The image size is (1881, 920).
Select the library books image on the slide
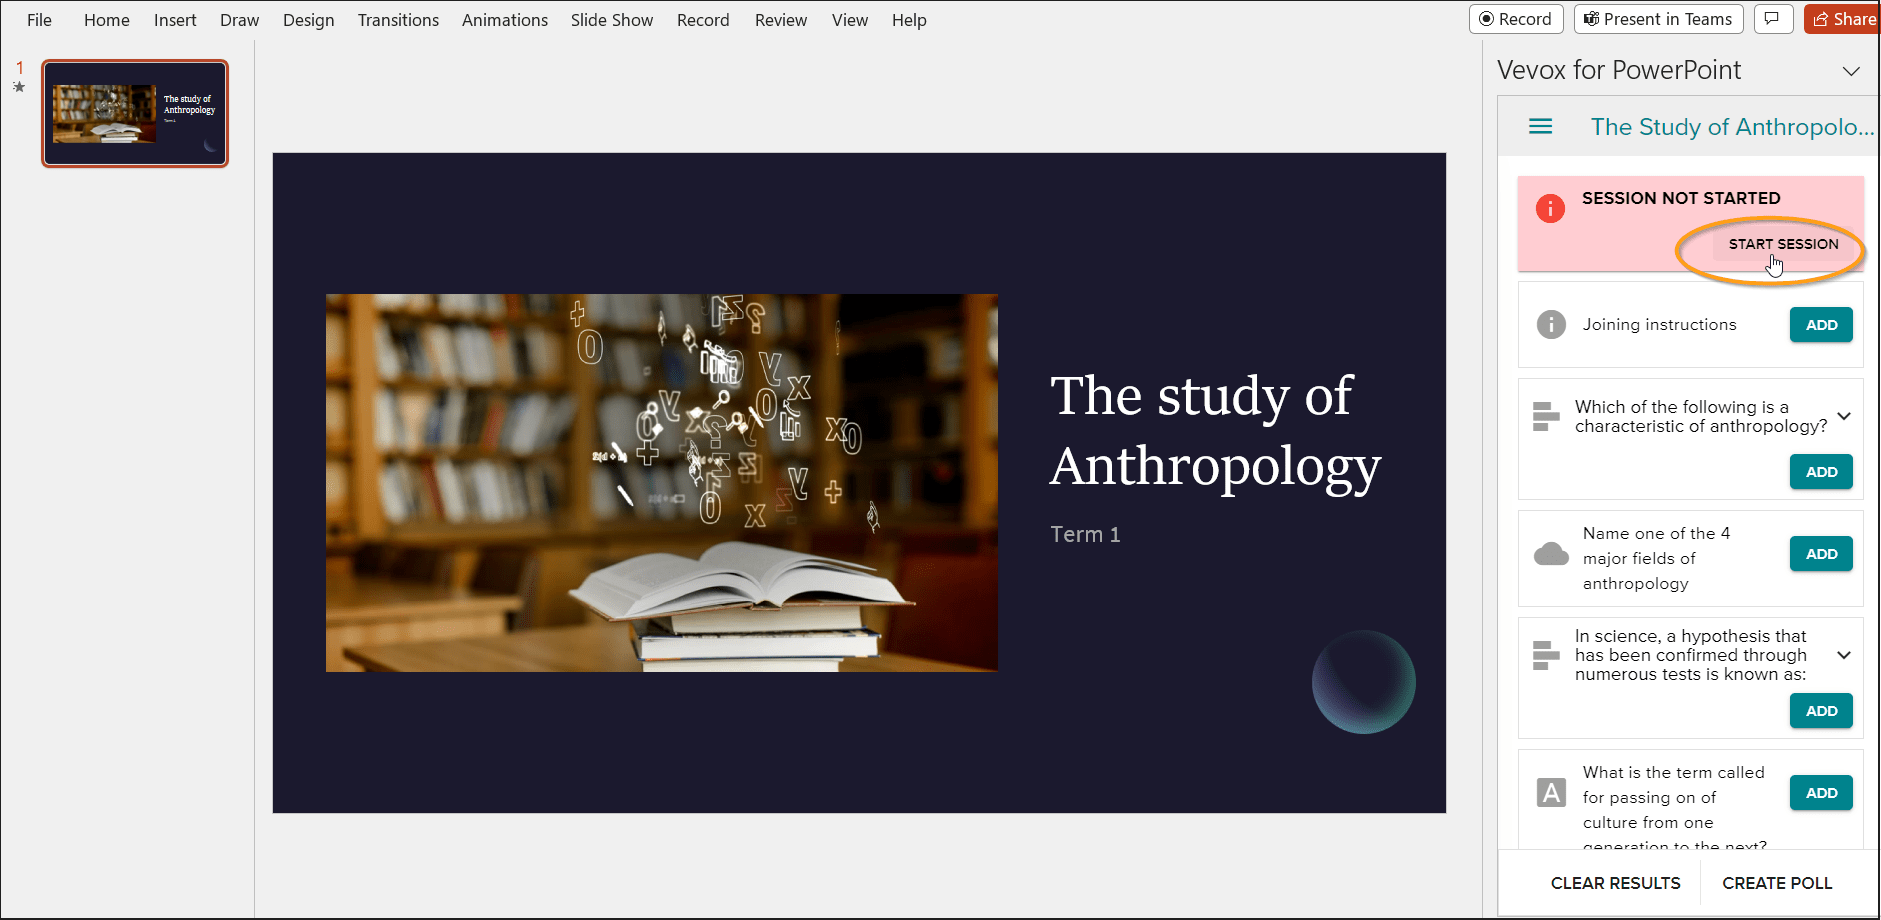coord(661,482)
